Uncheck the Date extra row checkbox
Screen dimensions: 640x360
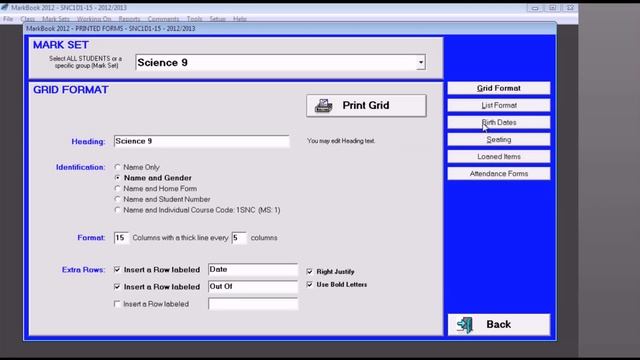pos(117,269)
